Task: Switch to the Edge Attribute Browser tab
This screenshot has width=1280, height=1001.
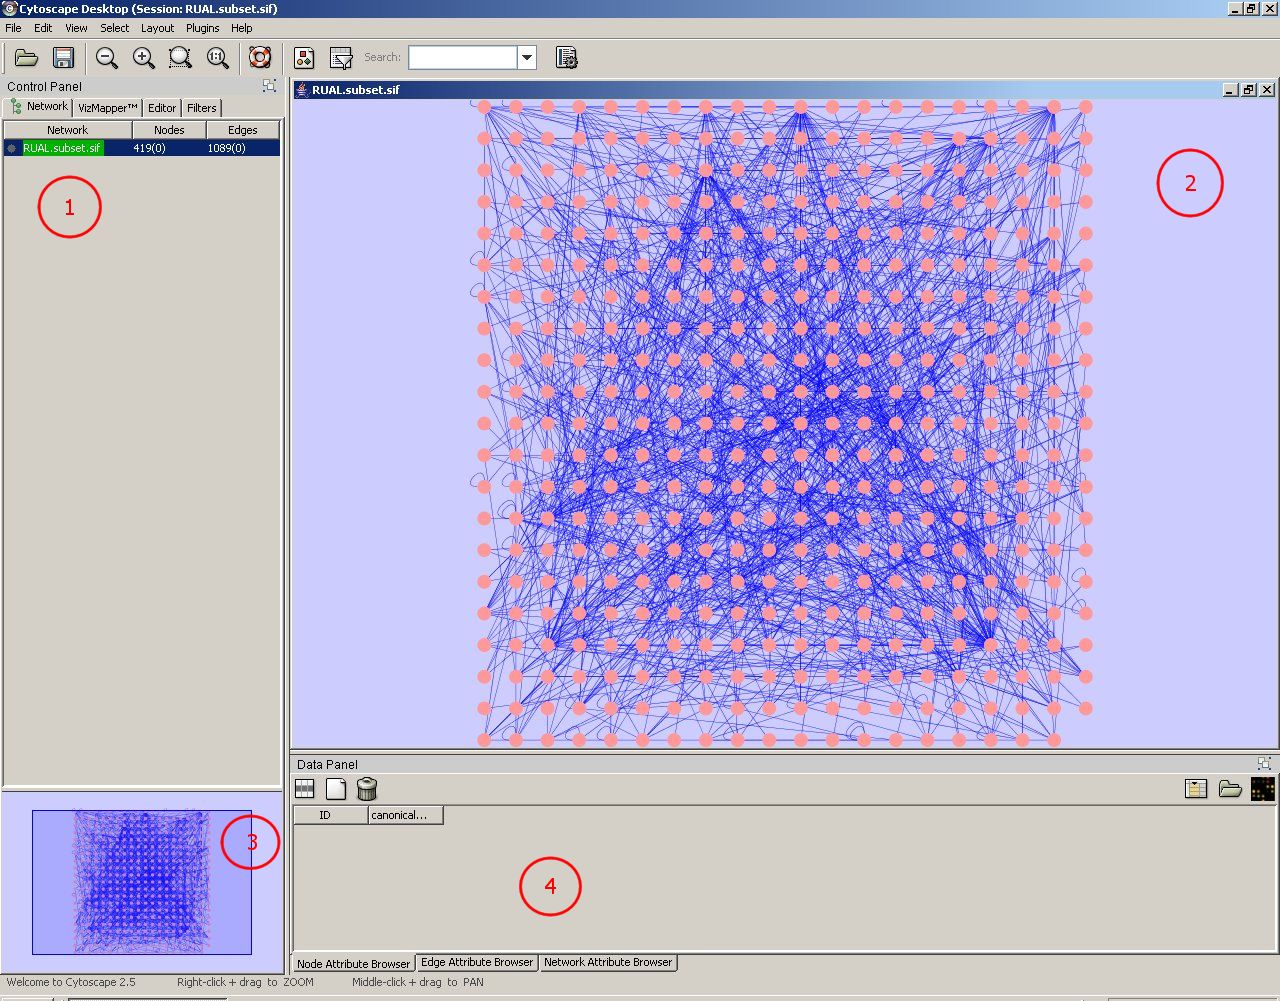Action: [x=476, y=962]
